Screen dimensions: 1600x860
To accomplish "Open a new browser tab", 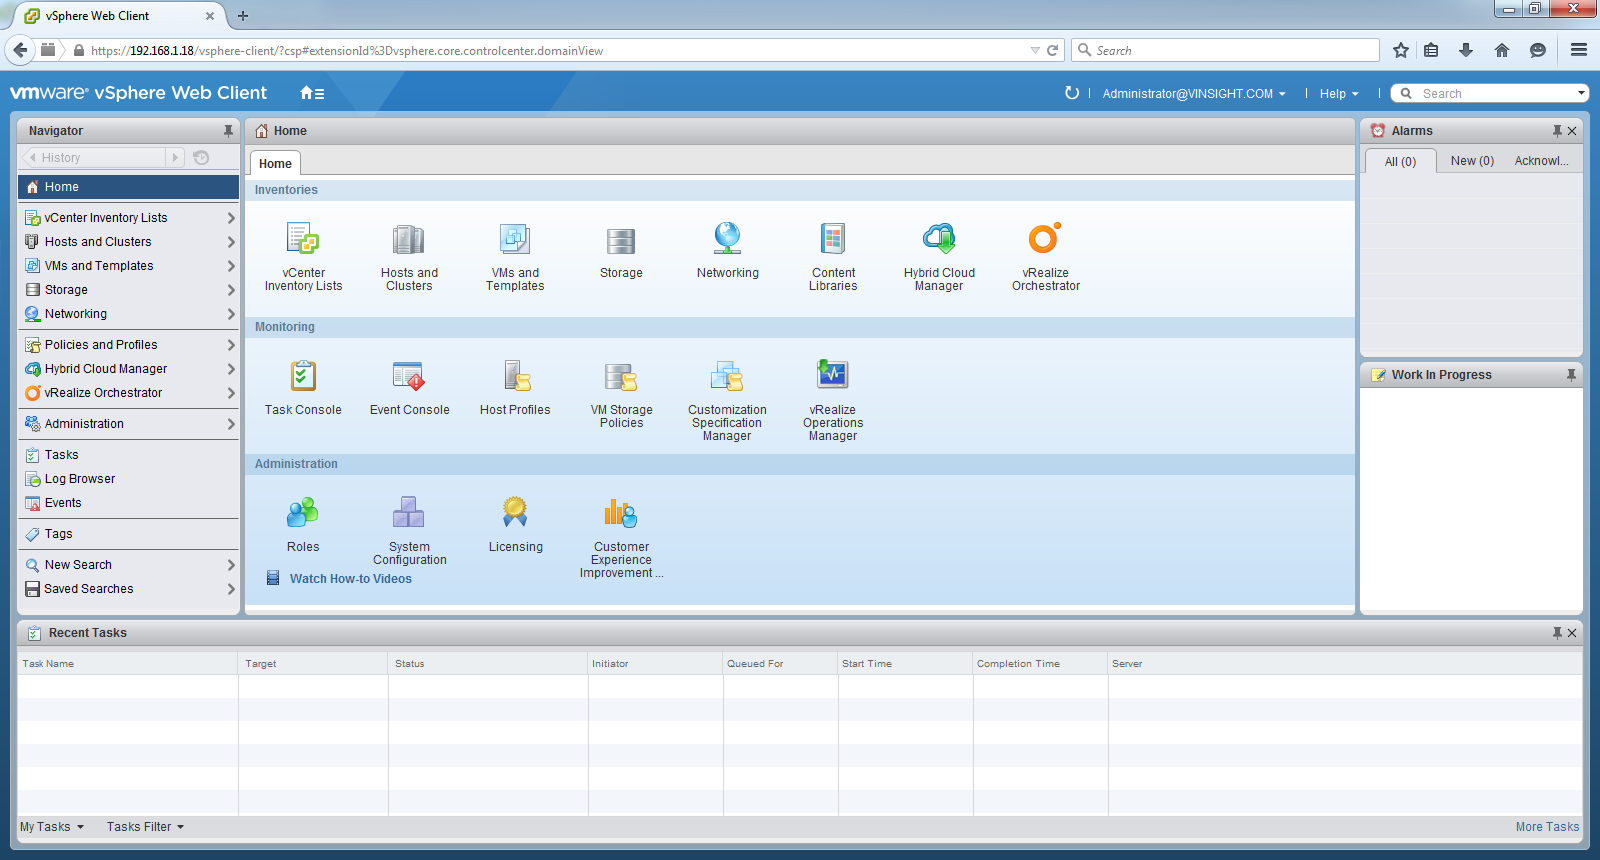I will 243,16.
